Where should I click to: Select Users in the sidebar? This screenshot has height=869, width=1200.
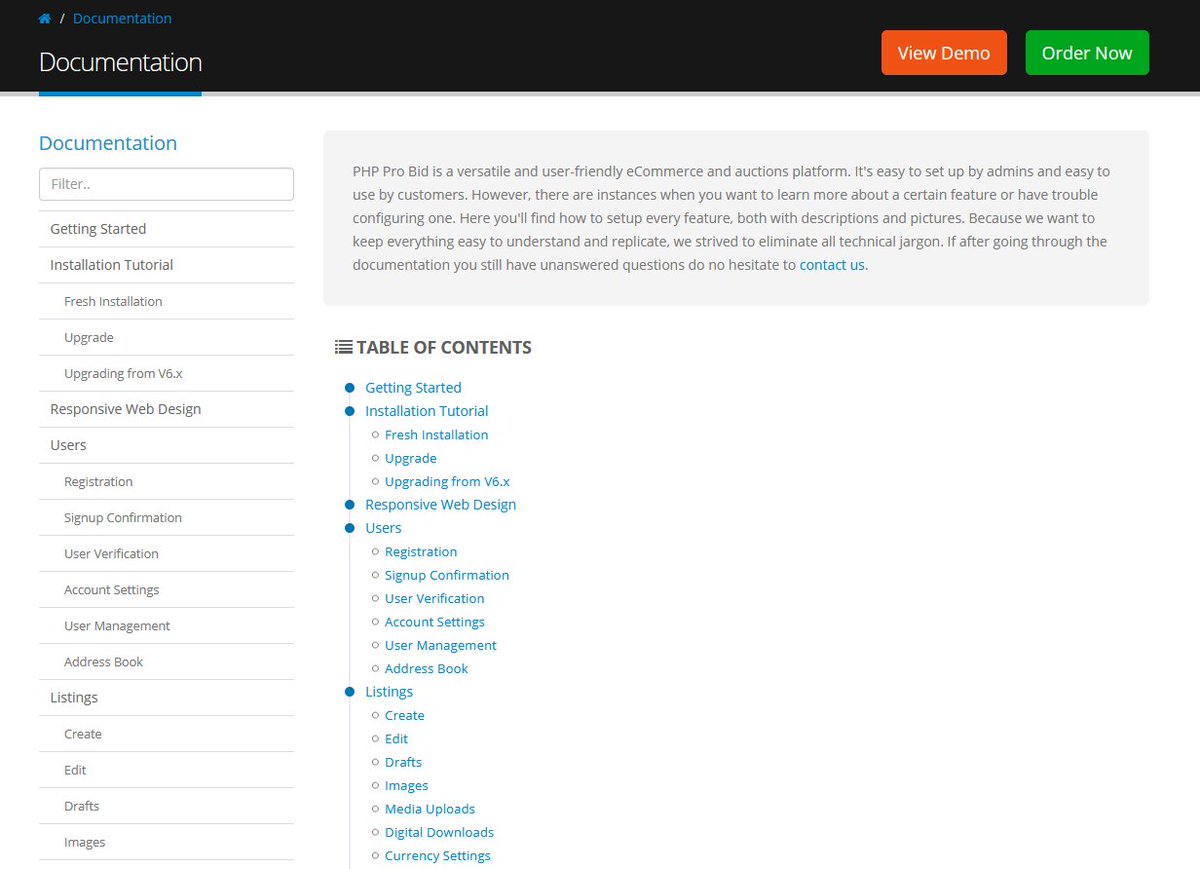click(166, 445)
